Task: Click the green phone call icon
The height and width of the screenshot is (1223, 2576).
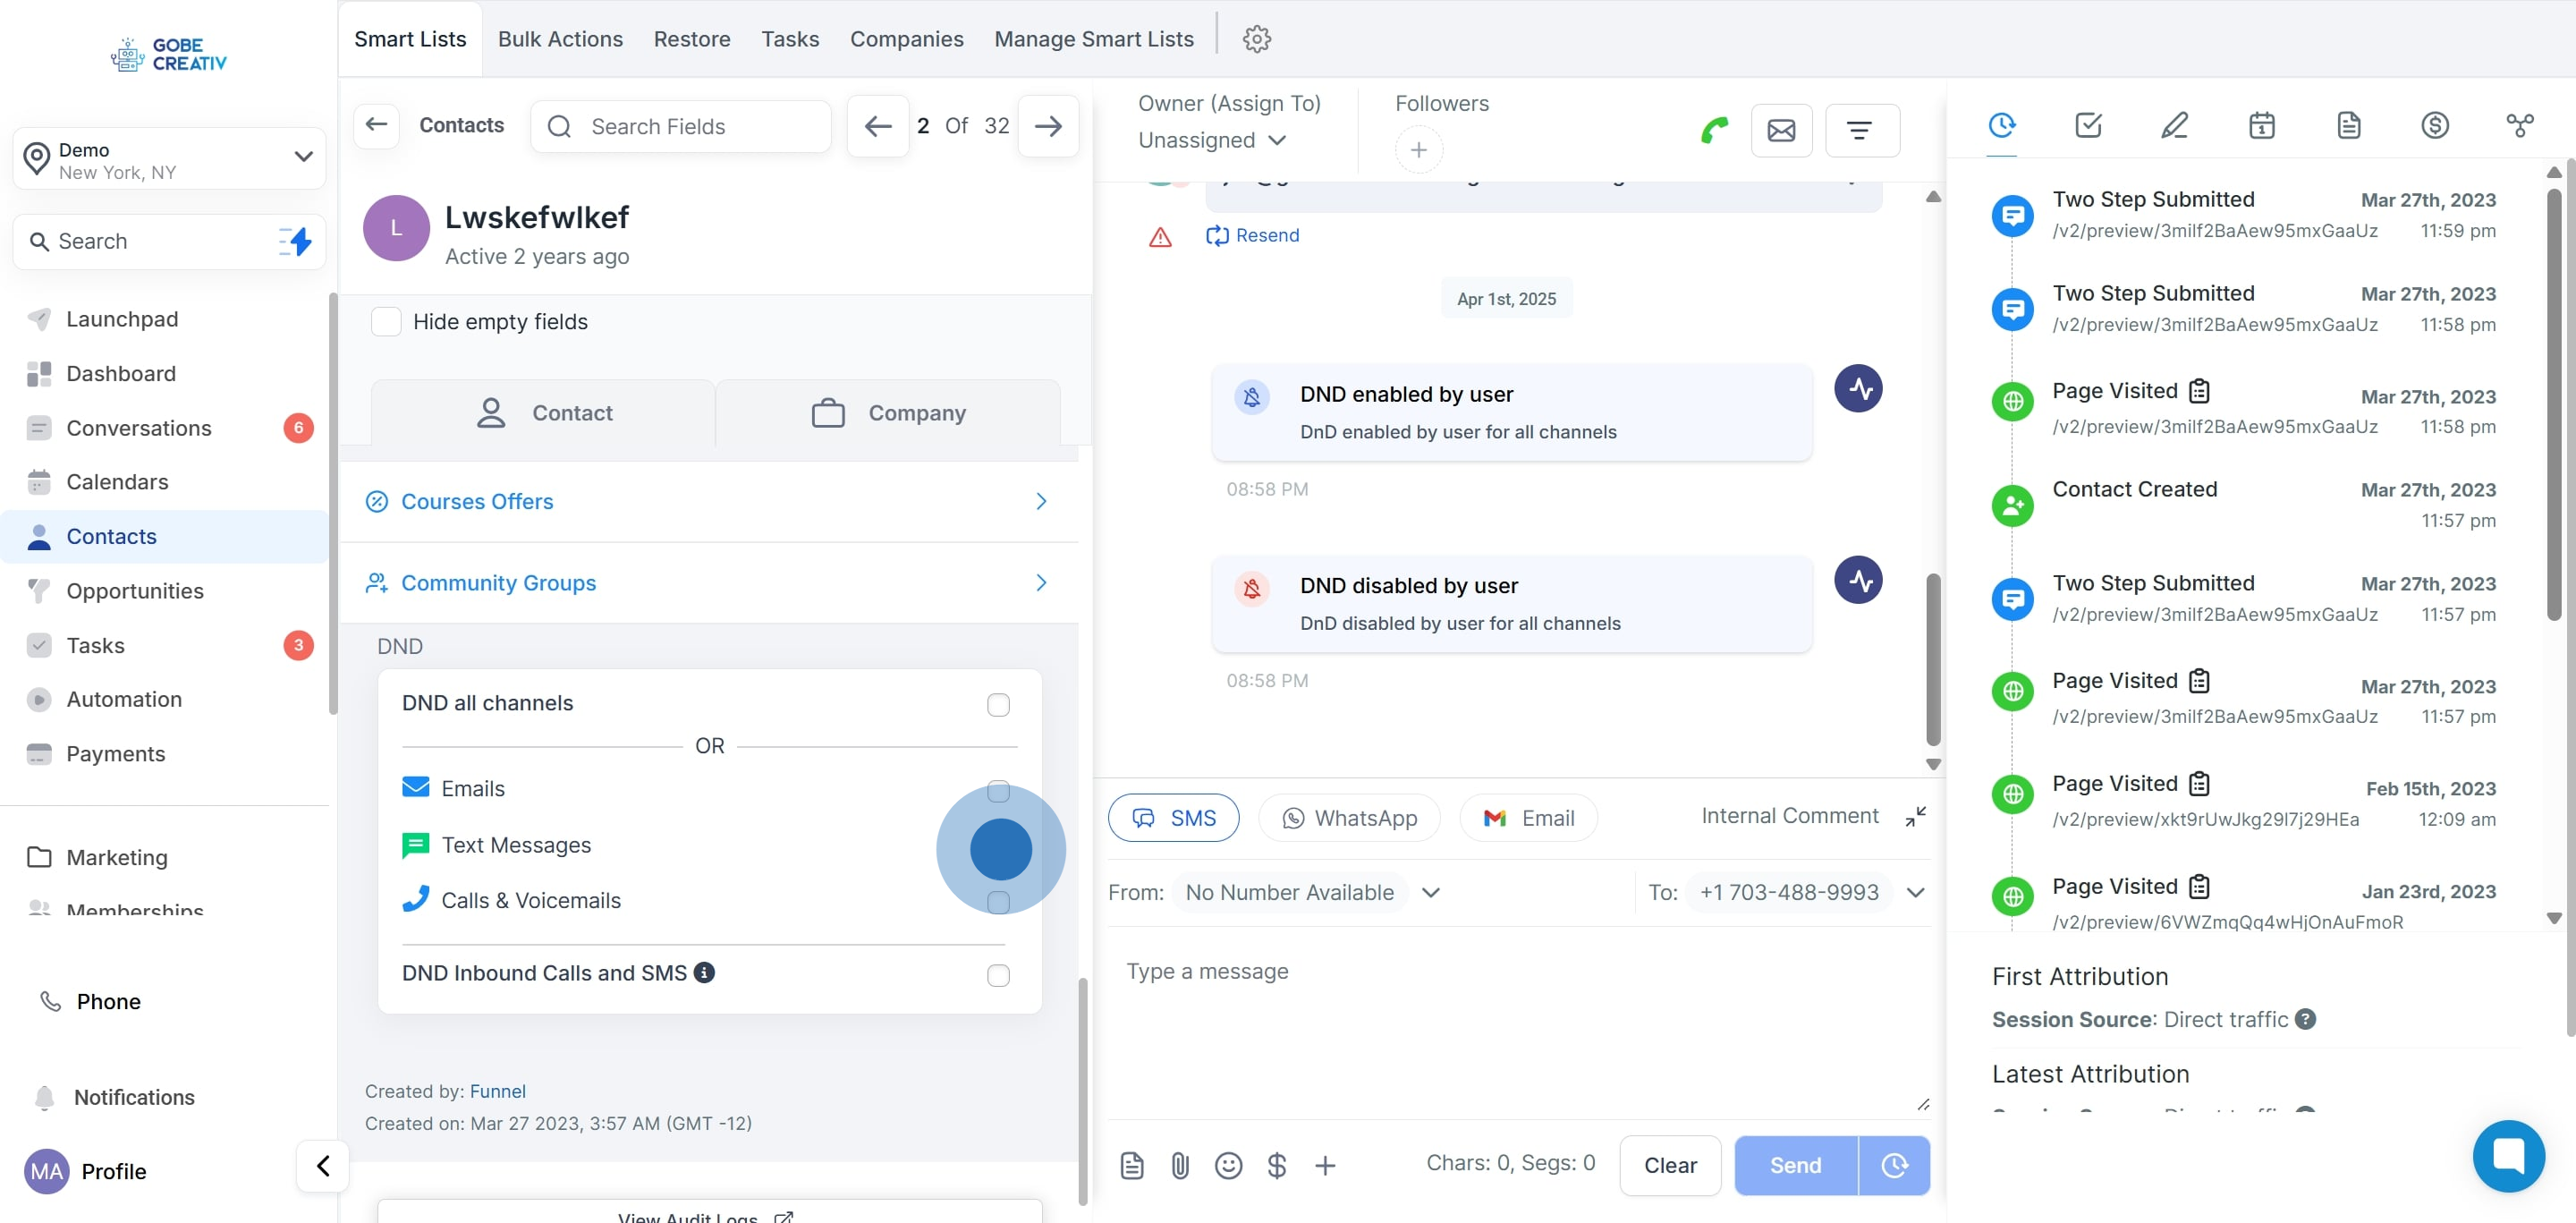Action: (1714, 130)
